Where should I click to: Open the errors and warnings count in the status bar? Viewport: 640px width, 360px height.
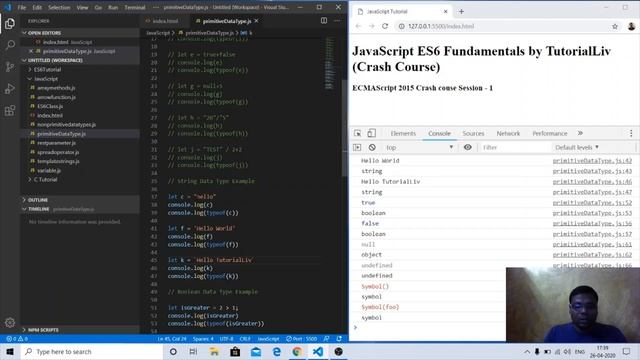point(17,339)
